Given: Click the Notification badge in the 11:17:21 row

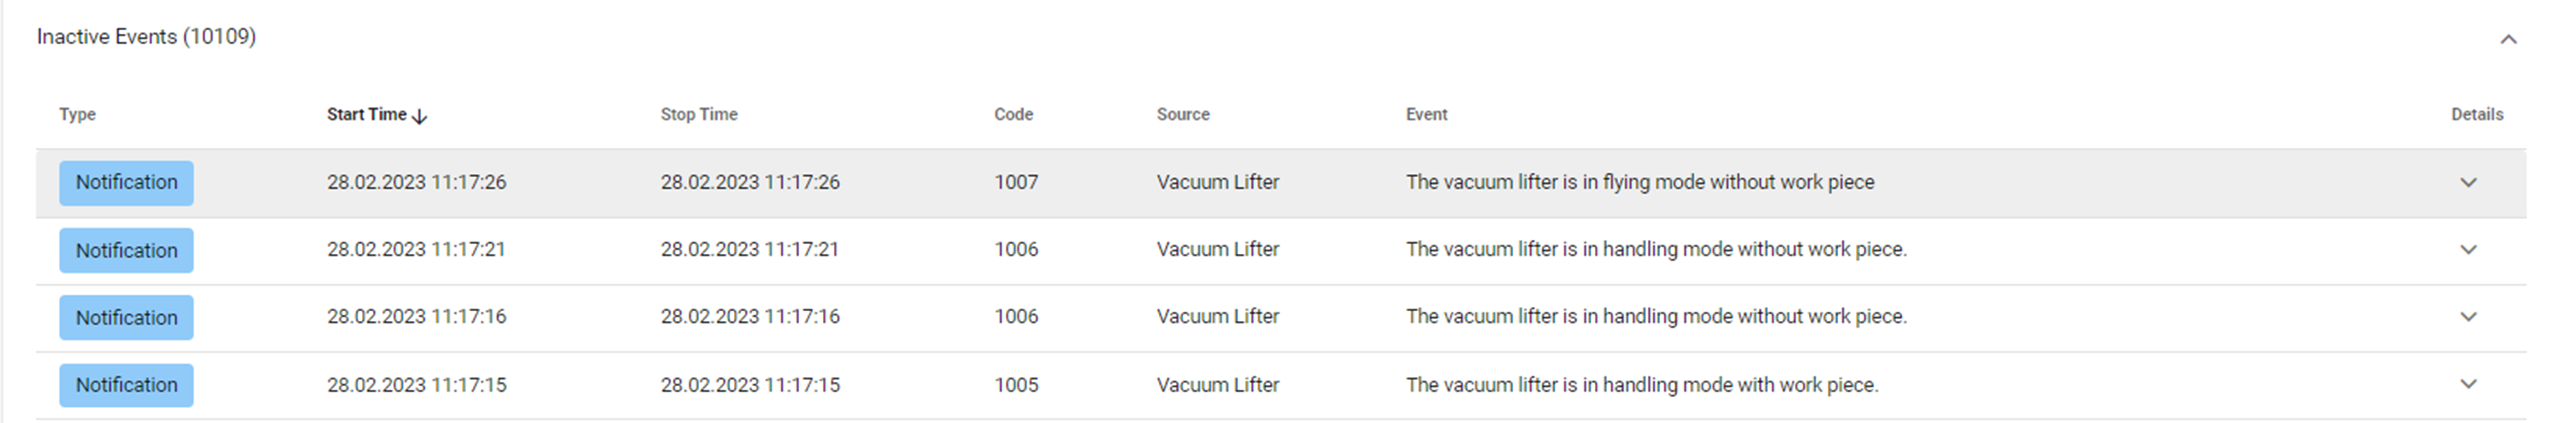Looking at the screenshot, I should (x=126, y=250).
